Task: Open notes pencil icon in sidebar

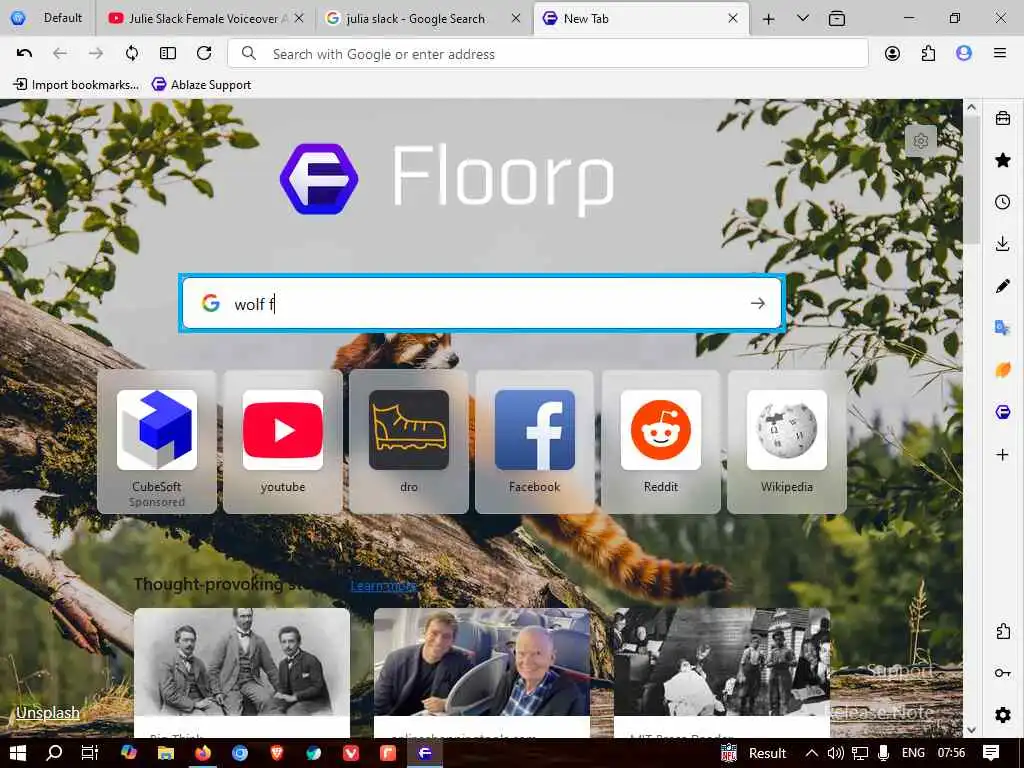Action: point(1002,286)
